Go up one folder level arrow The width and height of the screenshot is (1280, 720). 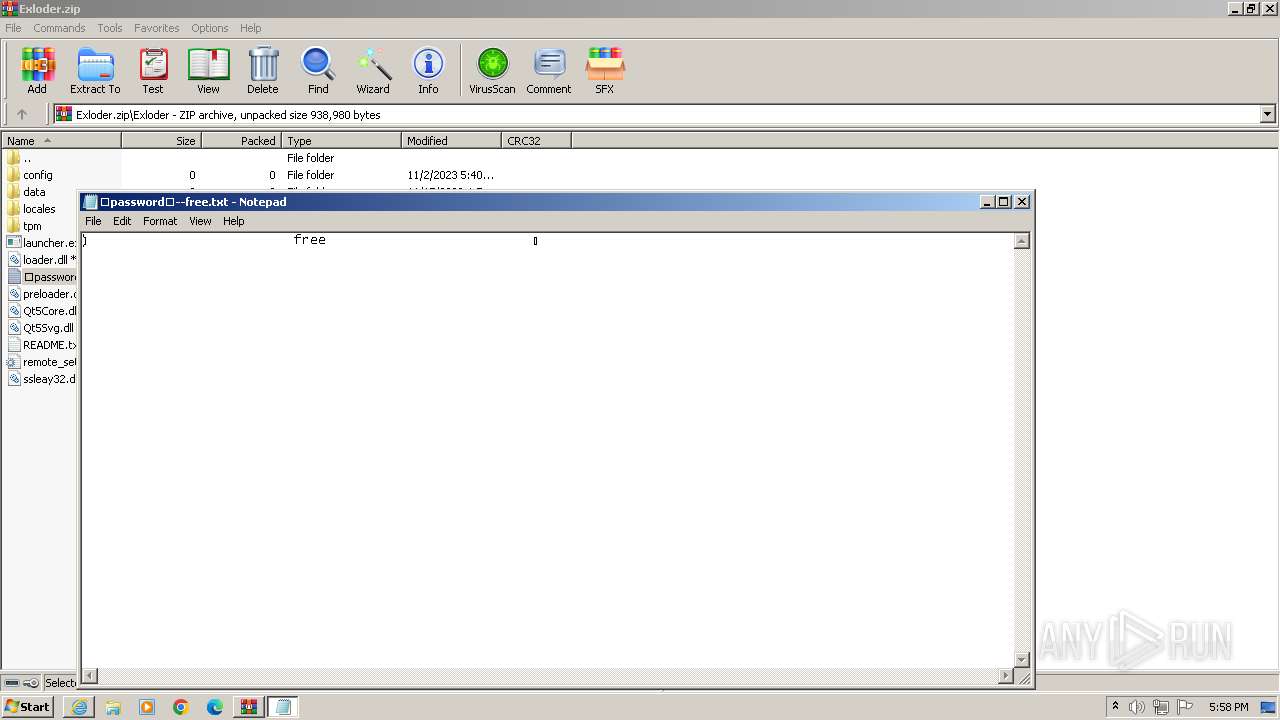click(x=22, y=115)
